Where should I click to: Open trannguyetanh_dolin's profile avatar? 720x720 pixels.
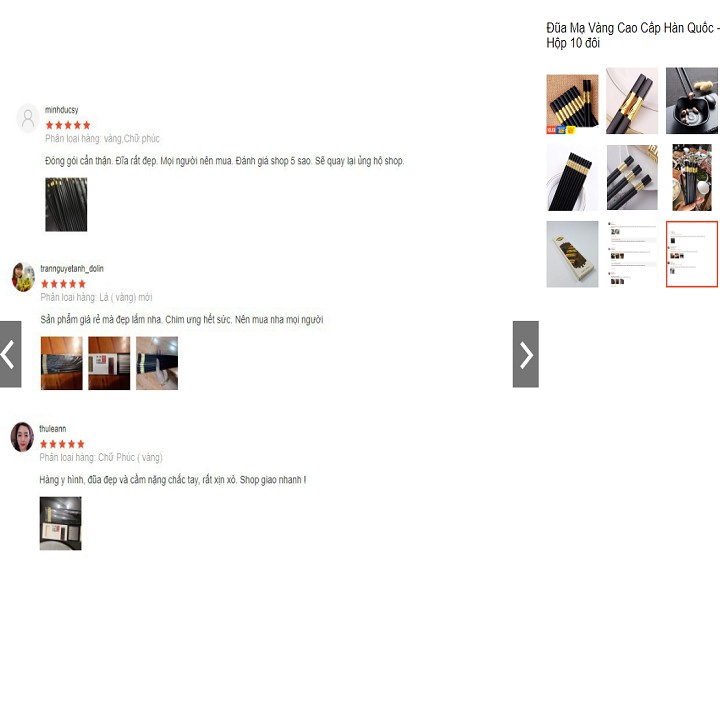coord(23,277)
